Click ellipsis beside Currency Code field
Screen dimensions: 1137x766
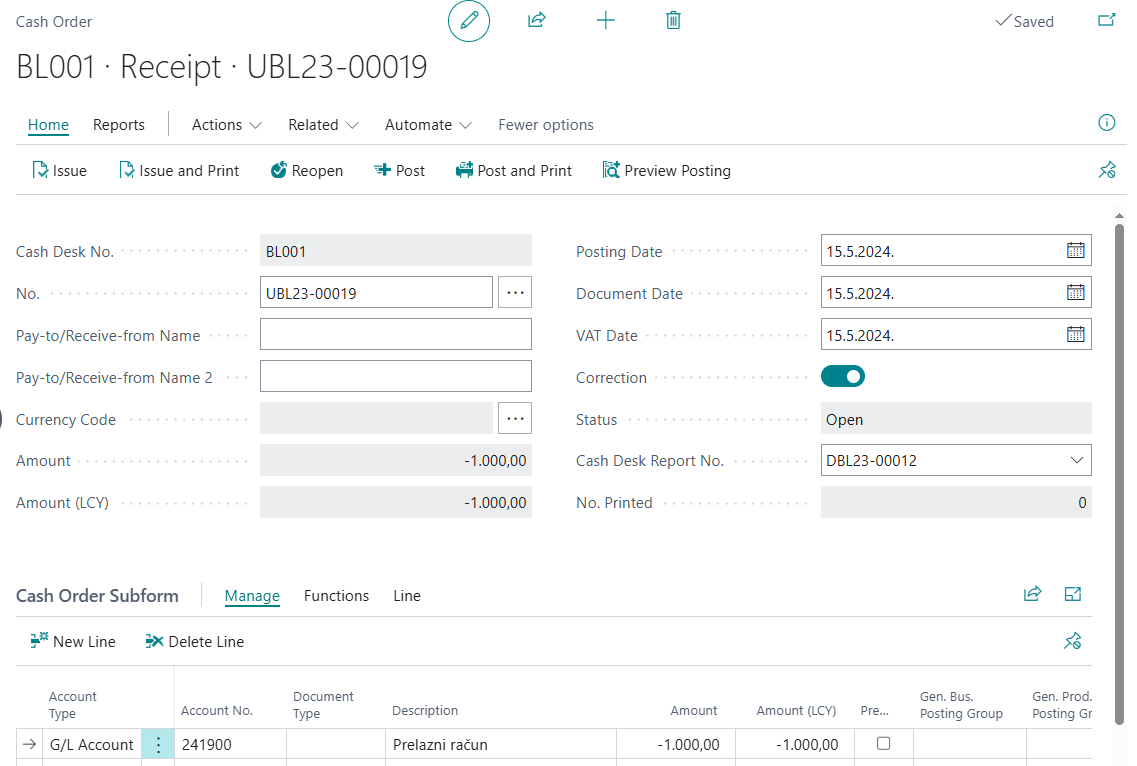pyautogui.click(x=515, y=419)
